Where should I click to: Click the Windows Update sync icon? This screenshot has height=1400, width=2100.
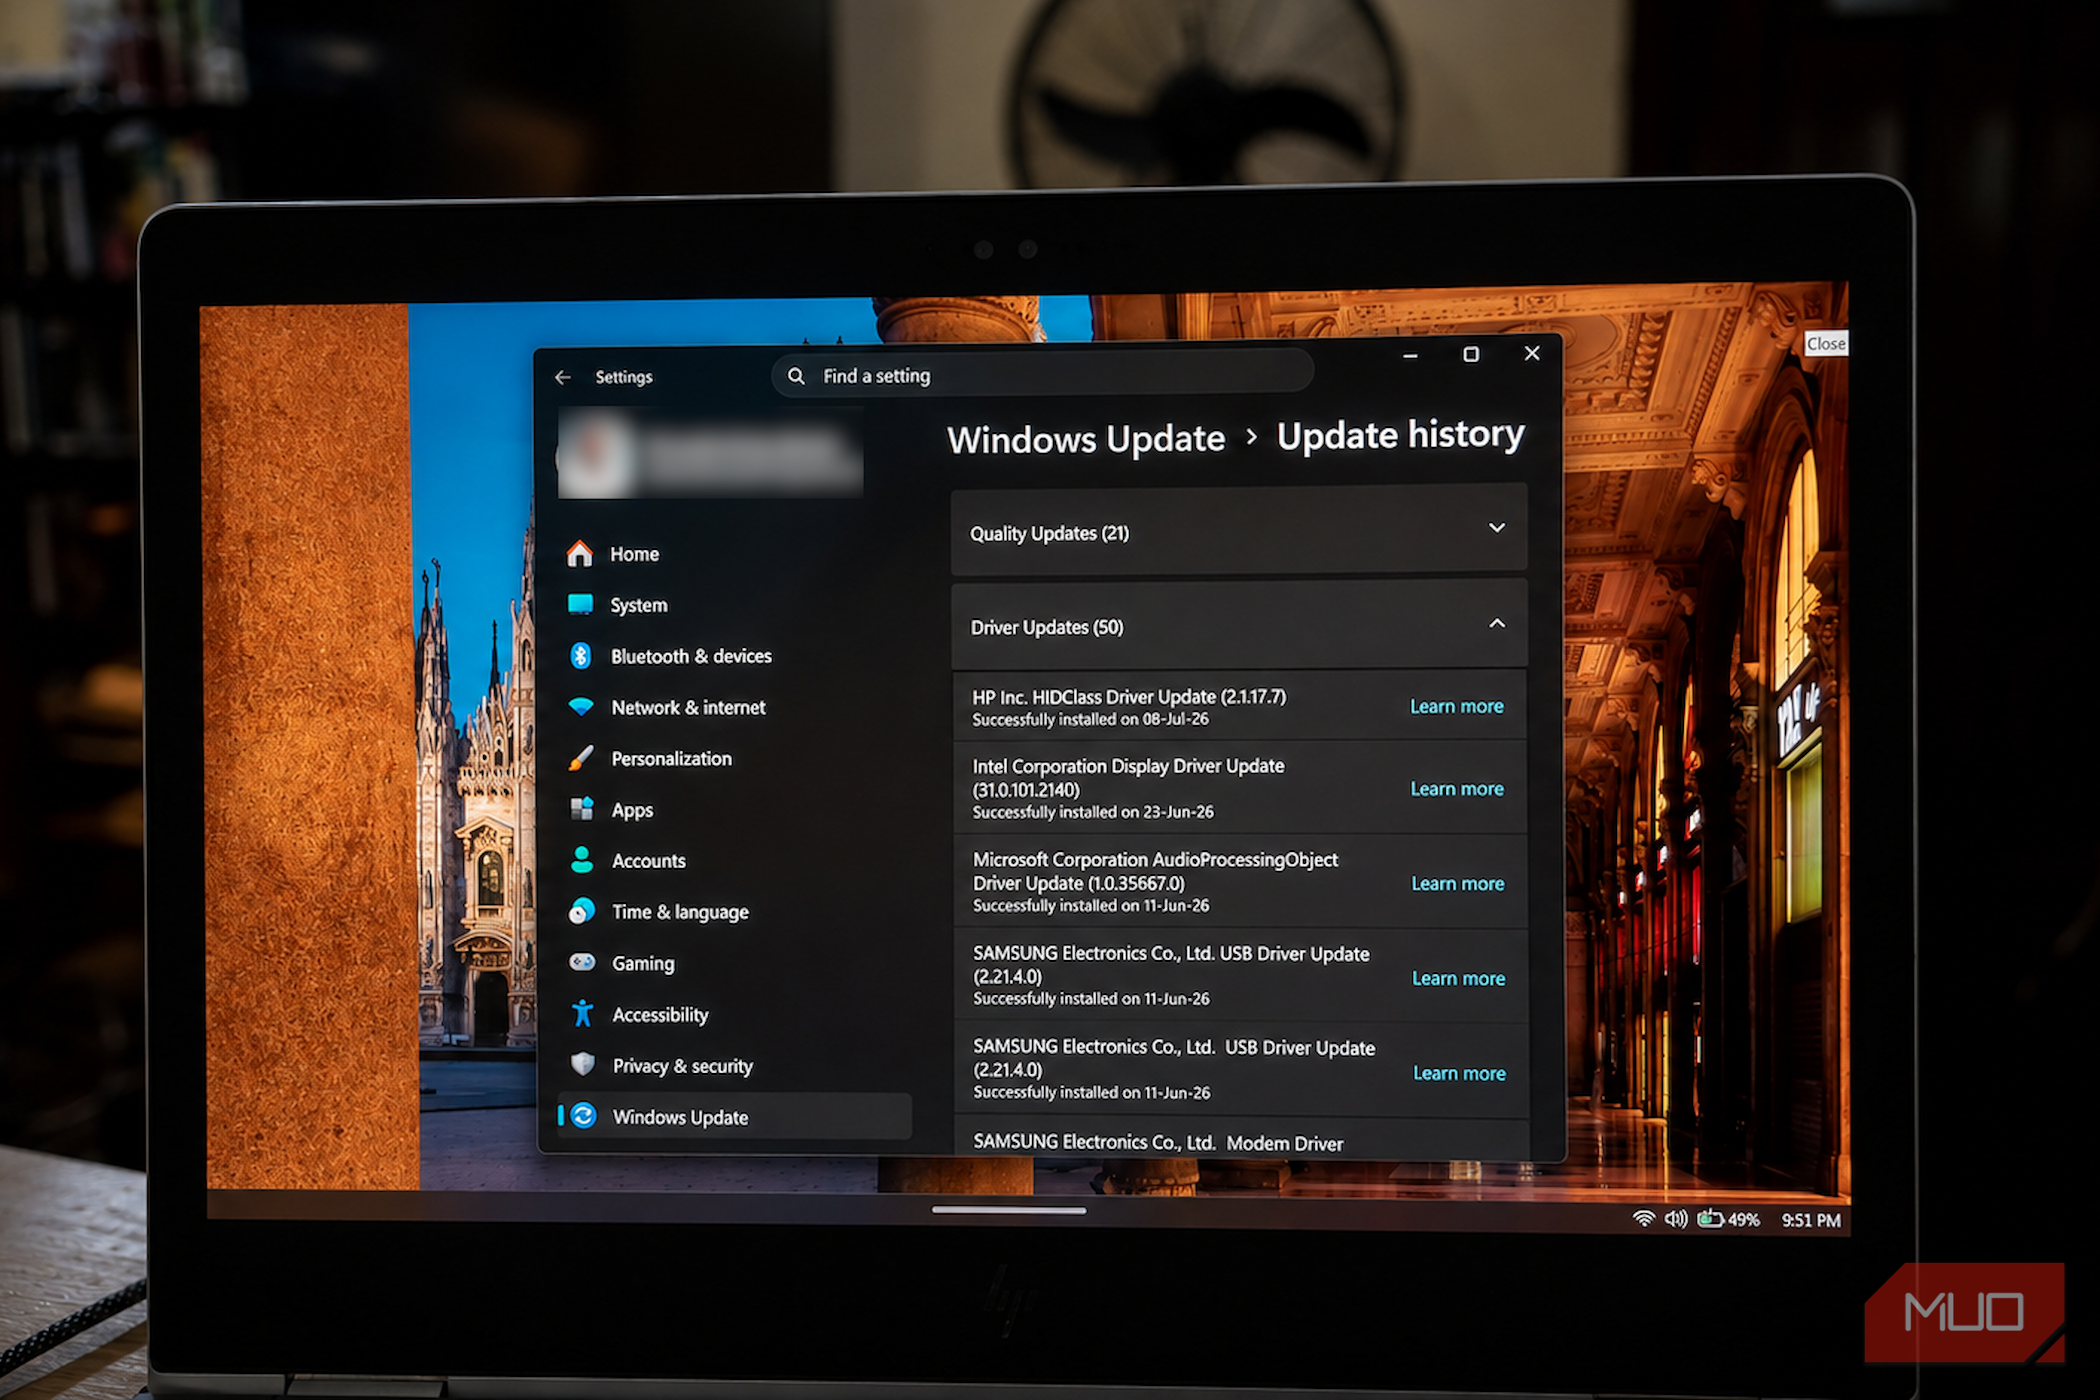(584, 1116)
